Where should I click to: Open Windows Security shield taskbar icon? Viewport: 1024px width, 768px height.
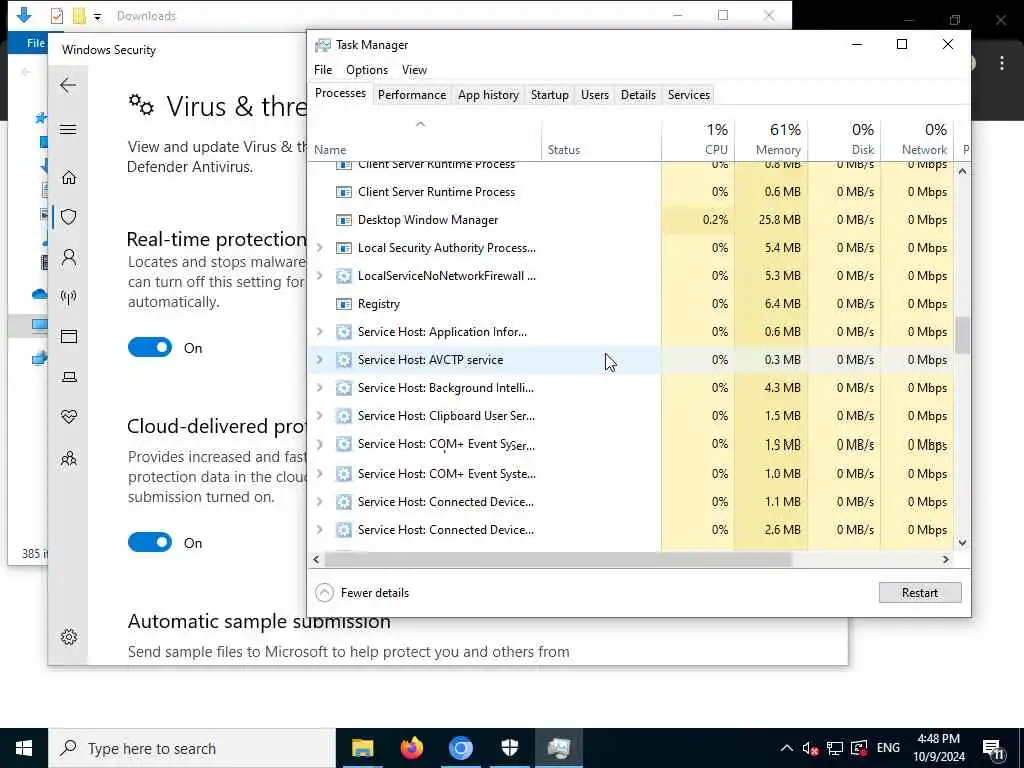tap(510, 748)
